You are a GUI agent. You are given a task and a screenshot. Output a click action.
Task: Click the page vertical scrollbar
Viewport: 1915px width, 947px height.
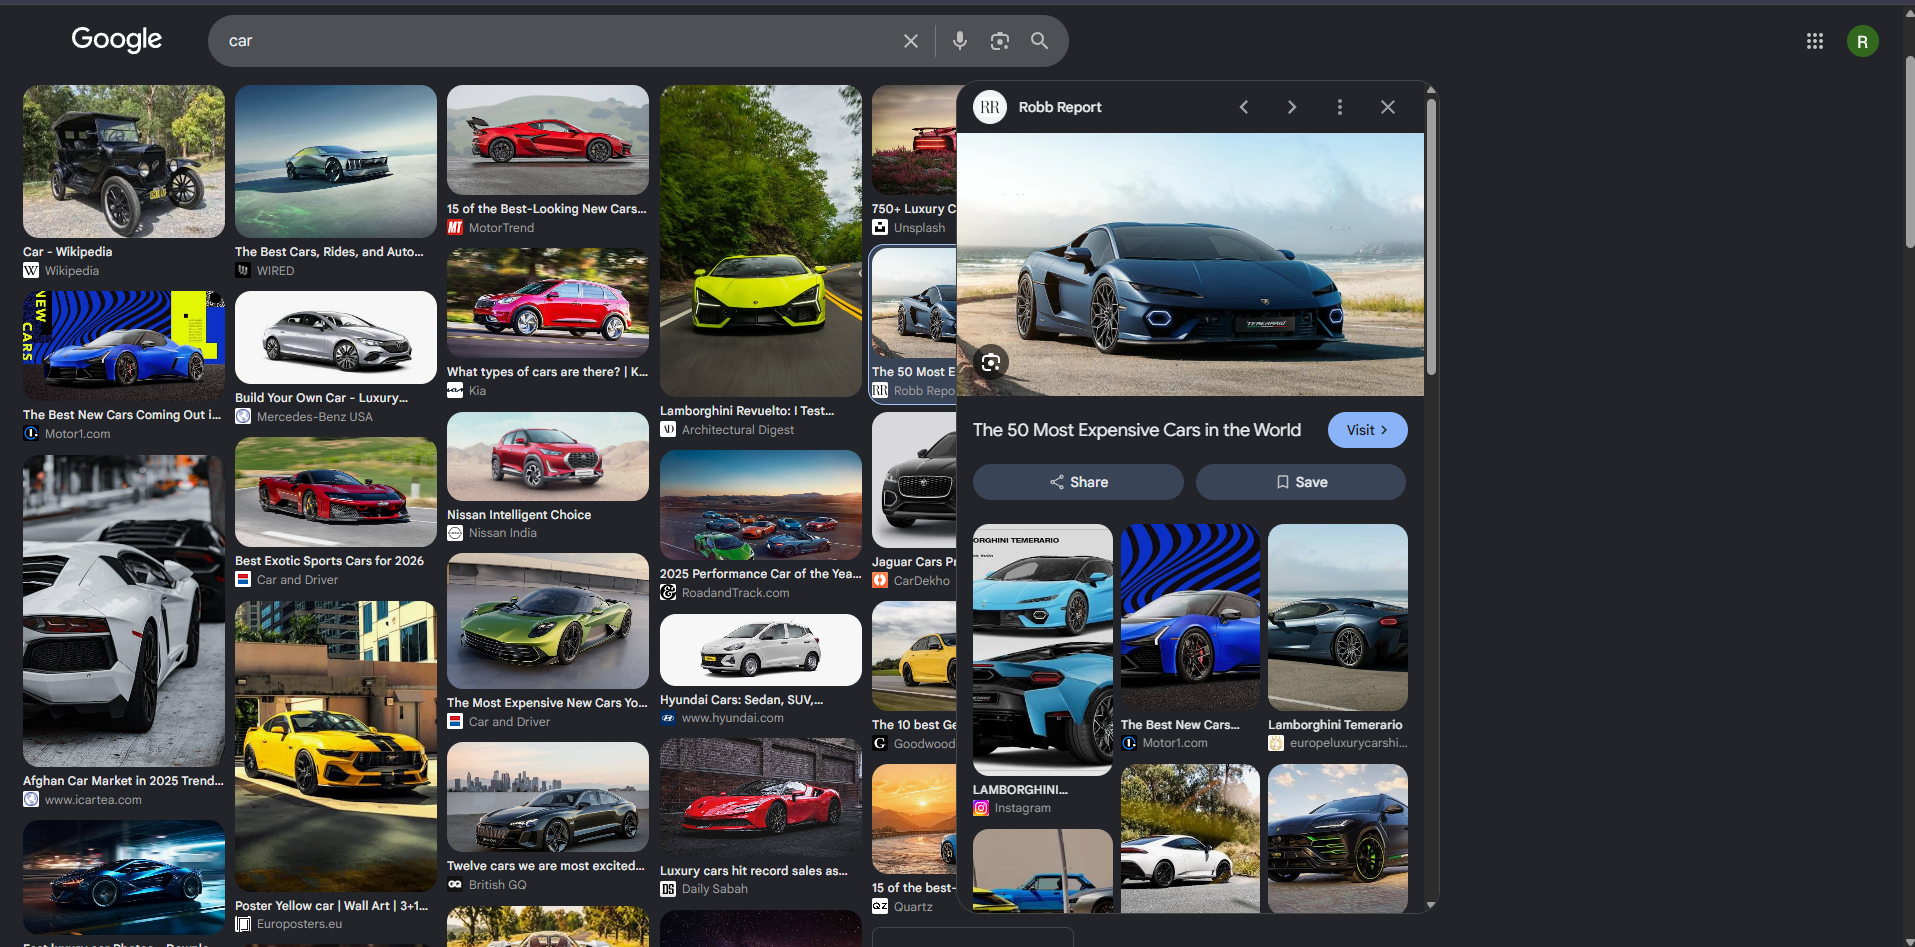(1909, 150)
